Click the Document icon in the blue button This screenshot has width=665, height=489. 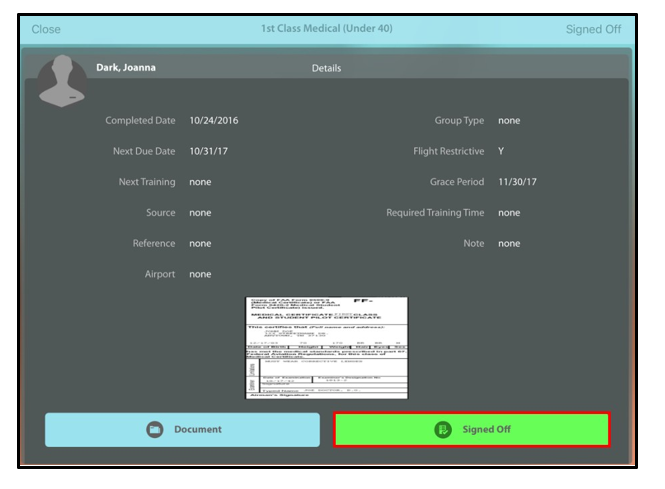pyautogui.click(x=155, y=430)
